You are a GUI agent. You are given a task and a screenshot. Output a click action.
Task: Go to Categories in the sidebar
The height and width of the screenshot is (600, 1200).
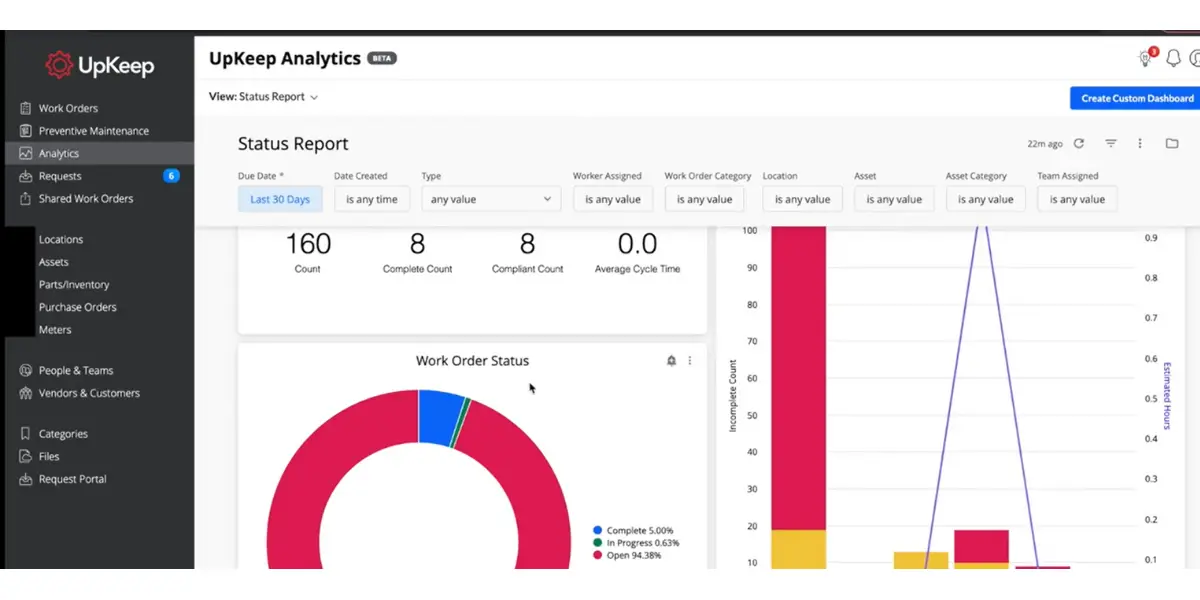pos(63,434)
